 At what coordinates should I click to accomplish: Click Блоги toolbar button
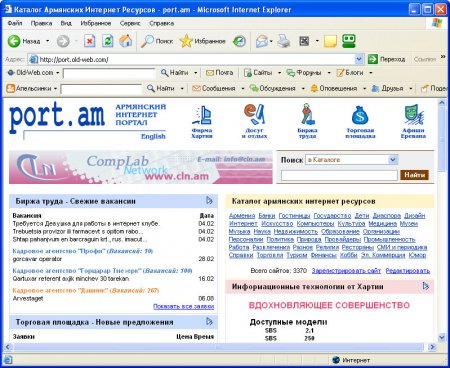[x=350, y=73]
